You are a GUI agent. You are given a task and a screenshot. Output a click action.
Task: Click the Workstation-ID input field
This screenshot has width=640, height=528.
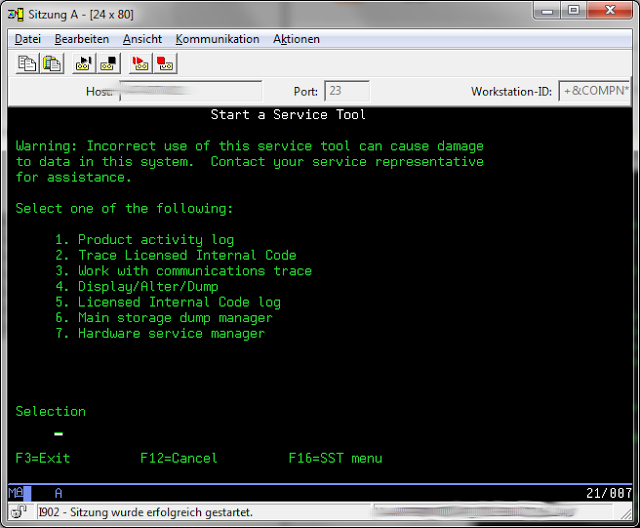pyautogui.click(x=593, y=92)
